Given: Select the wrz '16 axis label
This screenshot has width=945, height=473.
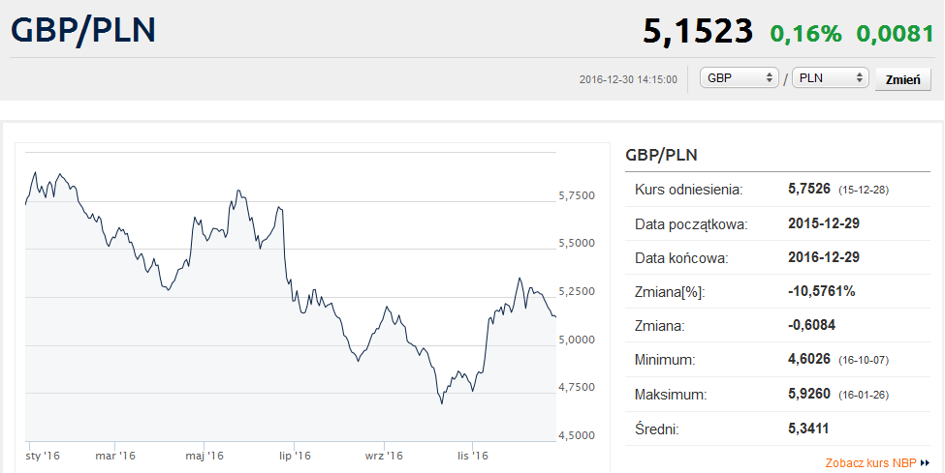Looking at the screenshot, I should tap(385, 456).
